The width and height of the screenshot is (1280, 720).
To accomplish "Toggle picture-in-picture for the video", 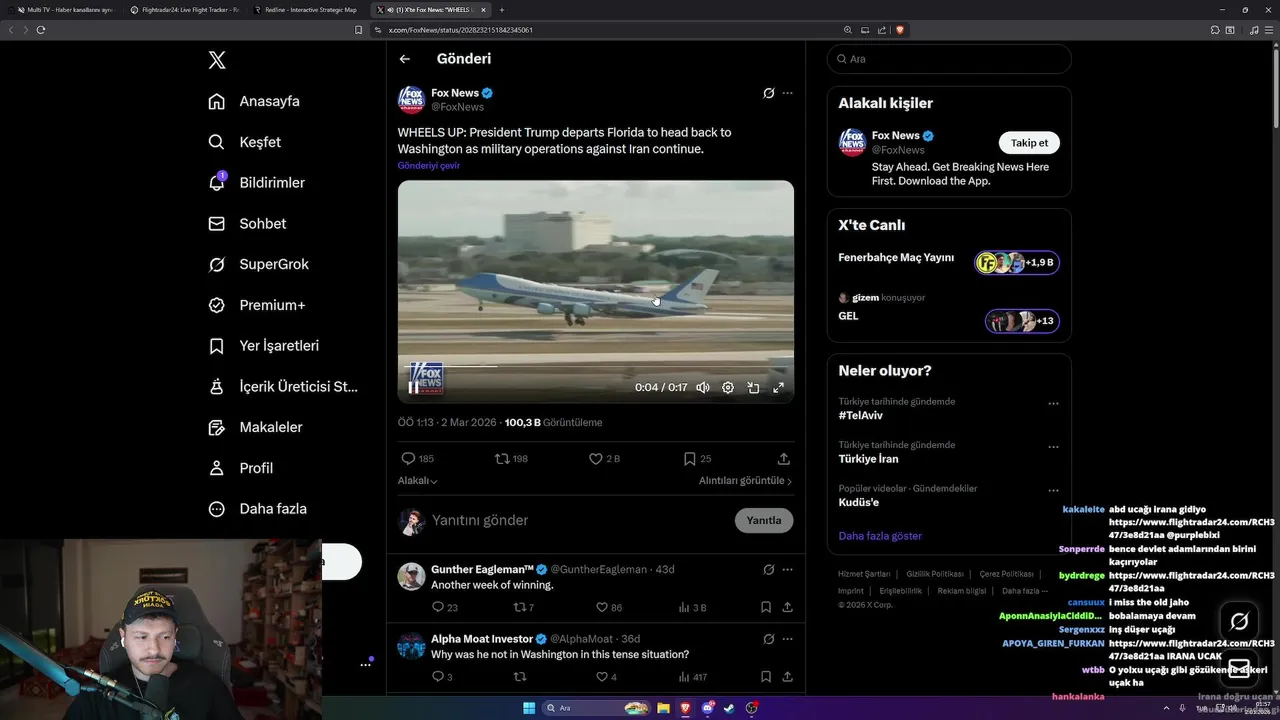I will (x=753, y=388).
